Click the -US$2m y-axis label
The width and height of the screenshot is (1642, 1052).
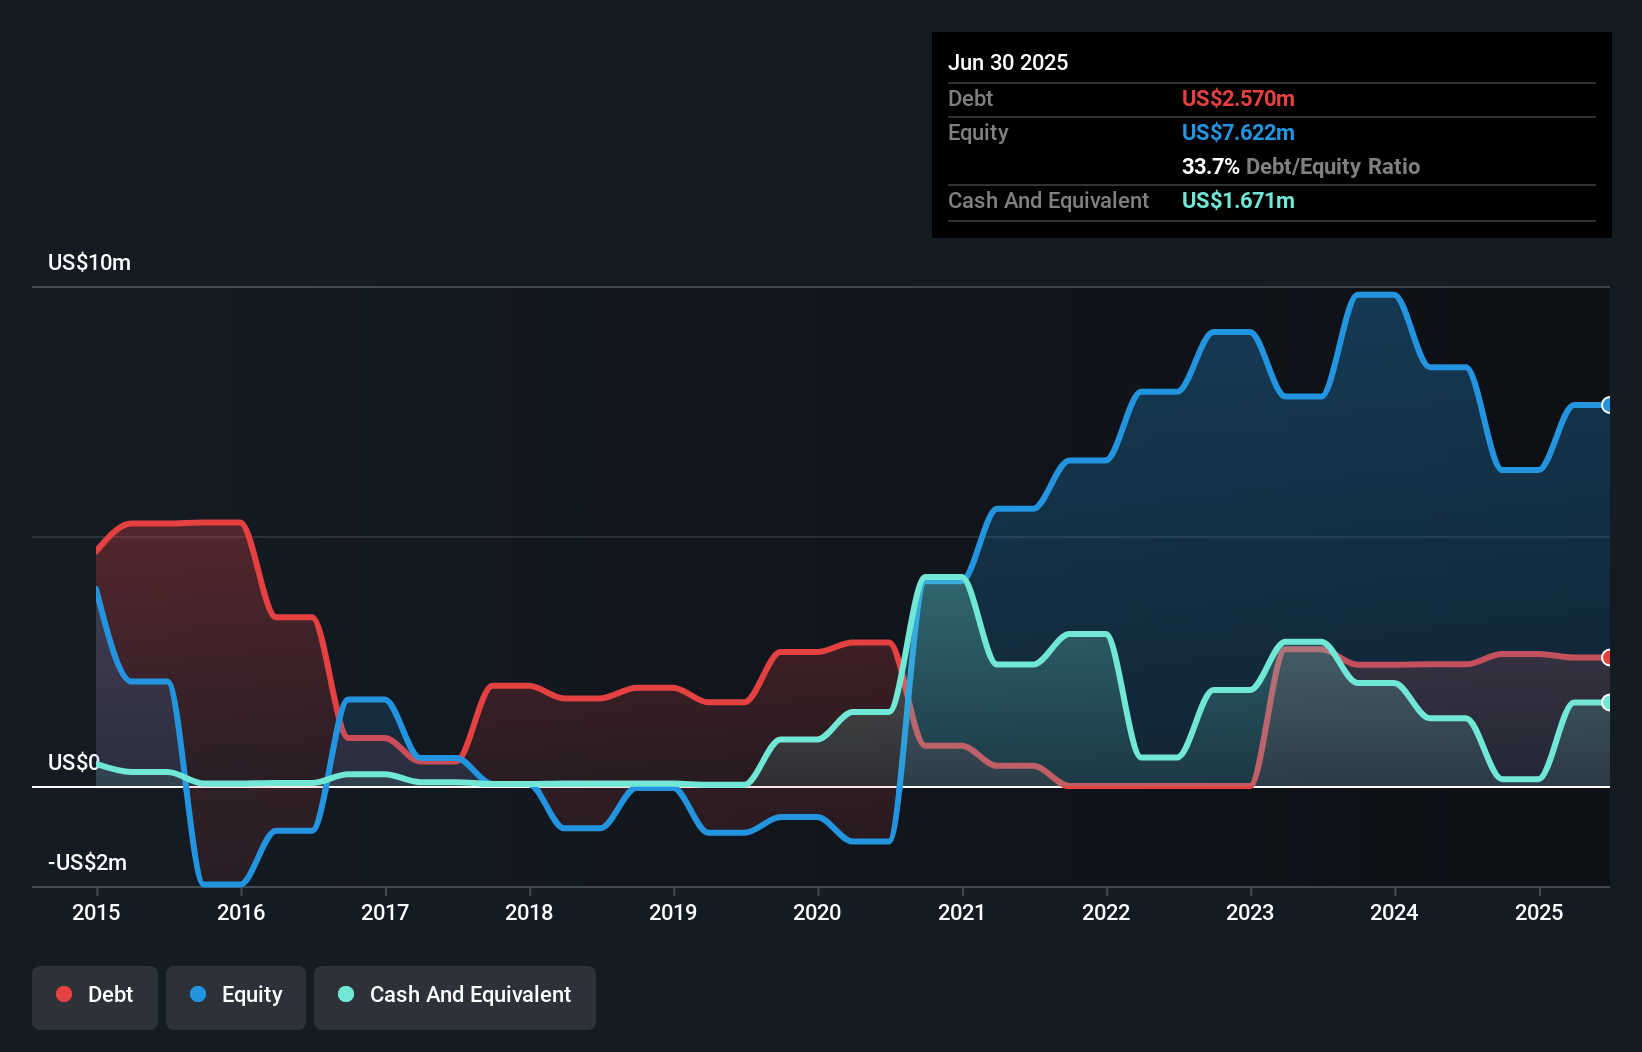(87, 862)
